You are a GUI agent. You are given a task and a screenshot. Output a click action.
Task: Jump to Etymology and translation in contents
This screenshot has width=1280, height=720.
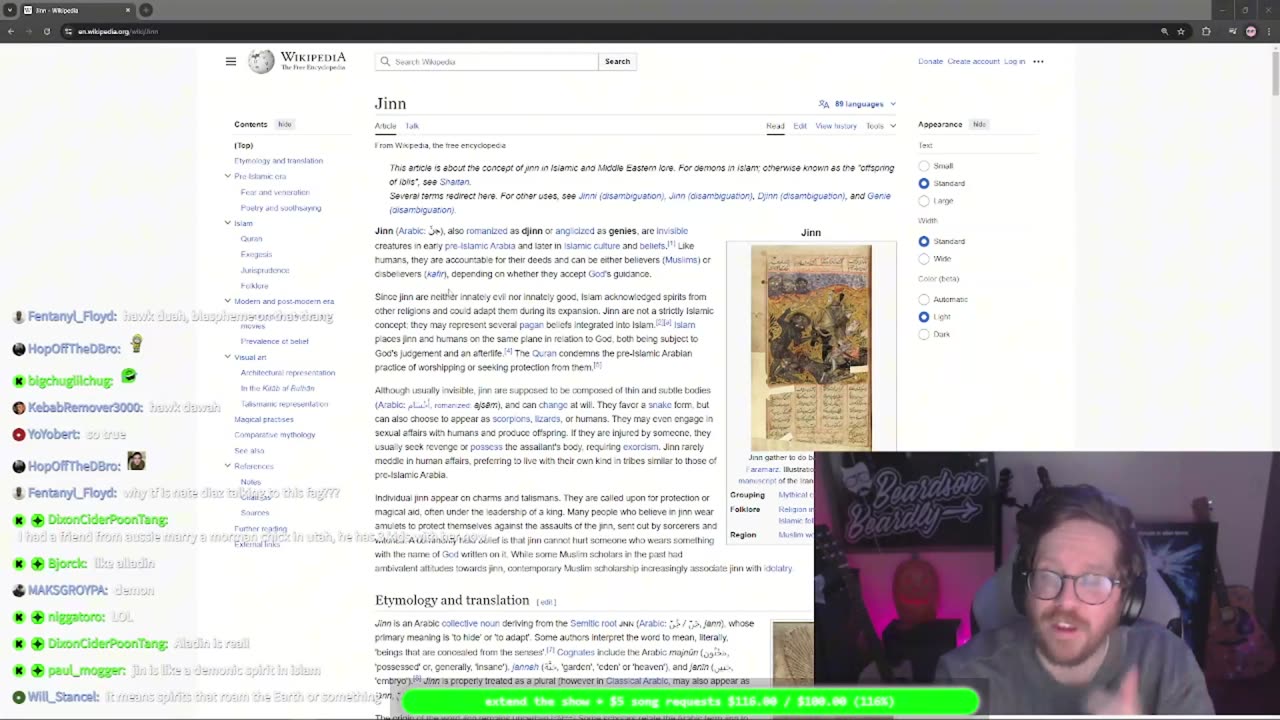tap(278, 161)
